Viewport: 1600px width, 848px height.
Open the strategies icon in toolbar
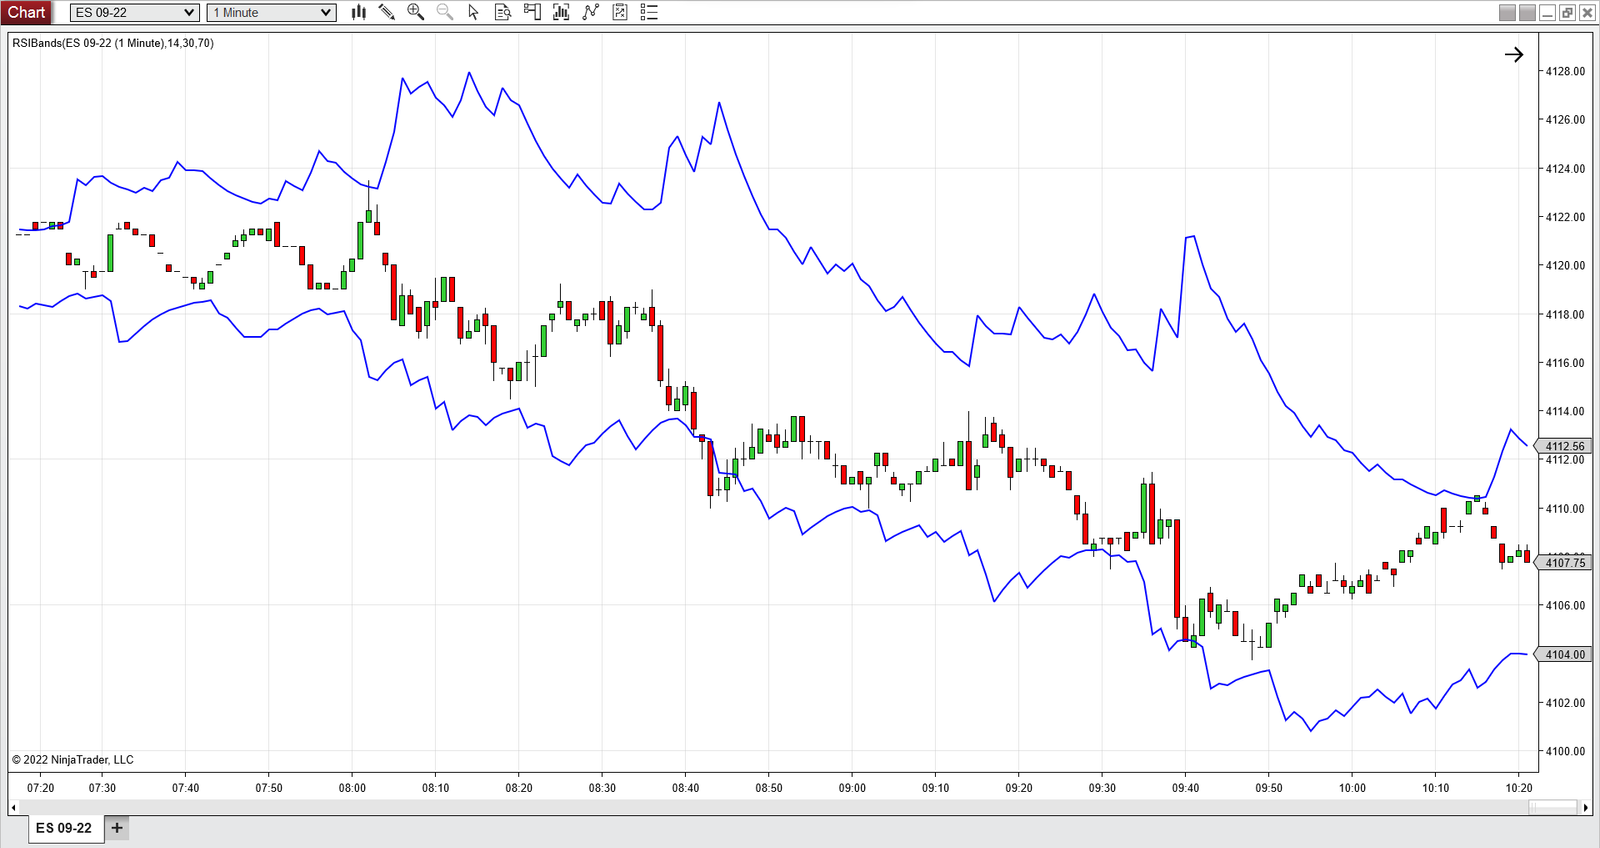[620, 12]
